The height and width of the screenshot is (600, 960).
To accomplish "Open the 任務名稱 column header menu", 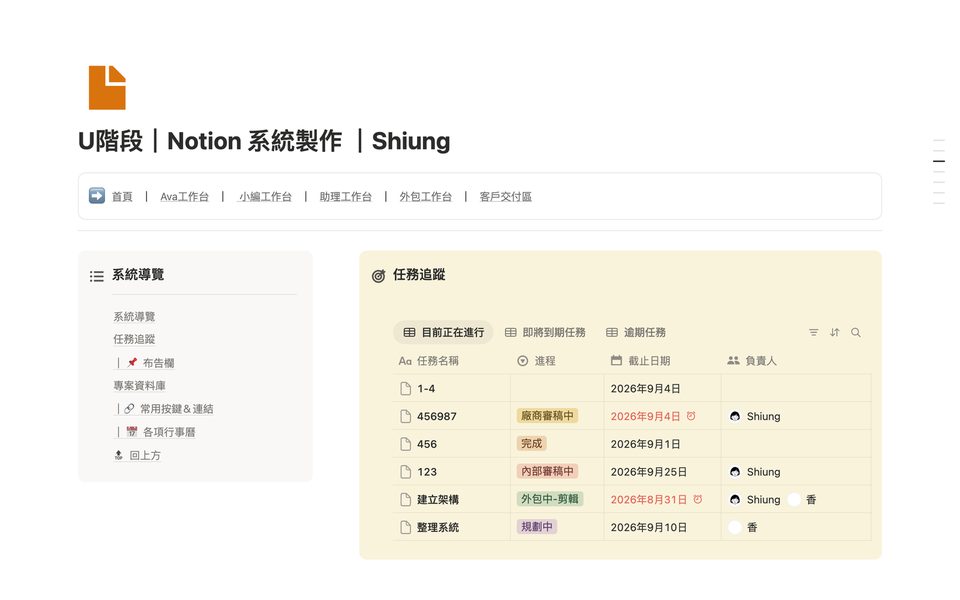I will pos(429,361).
